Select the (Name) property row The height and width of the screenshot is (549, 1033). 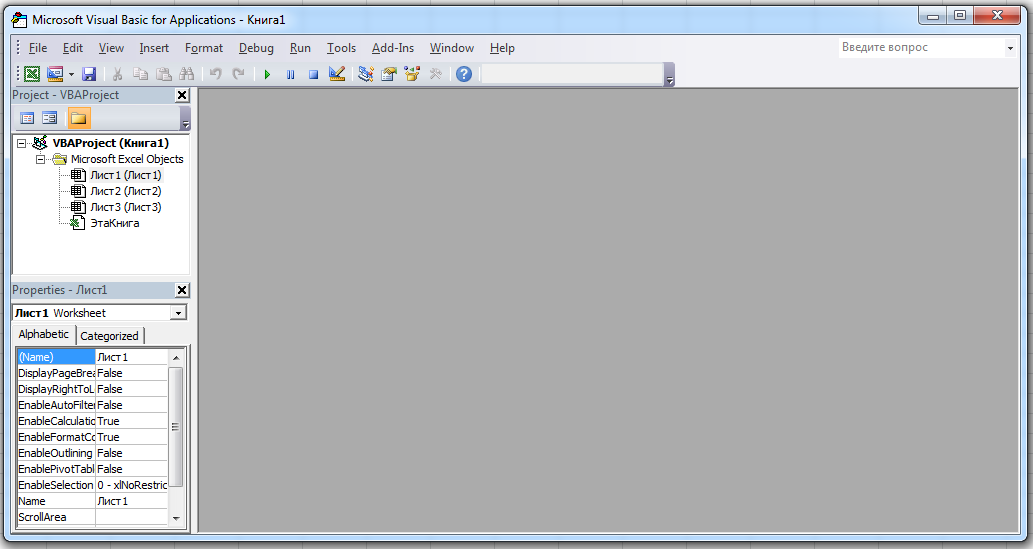[x=92, y=357]
